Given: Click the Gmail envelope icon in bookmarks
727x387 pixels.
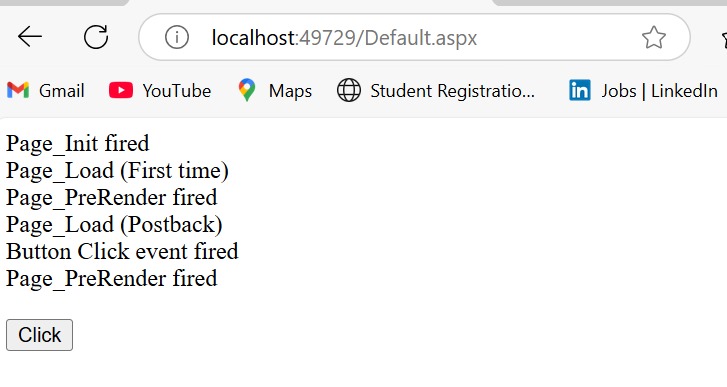Looking at the screenshot, I should pos(18,90).
